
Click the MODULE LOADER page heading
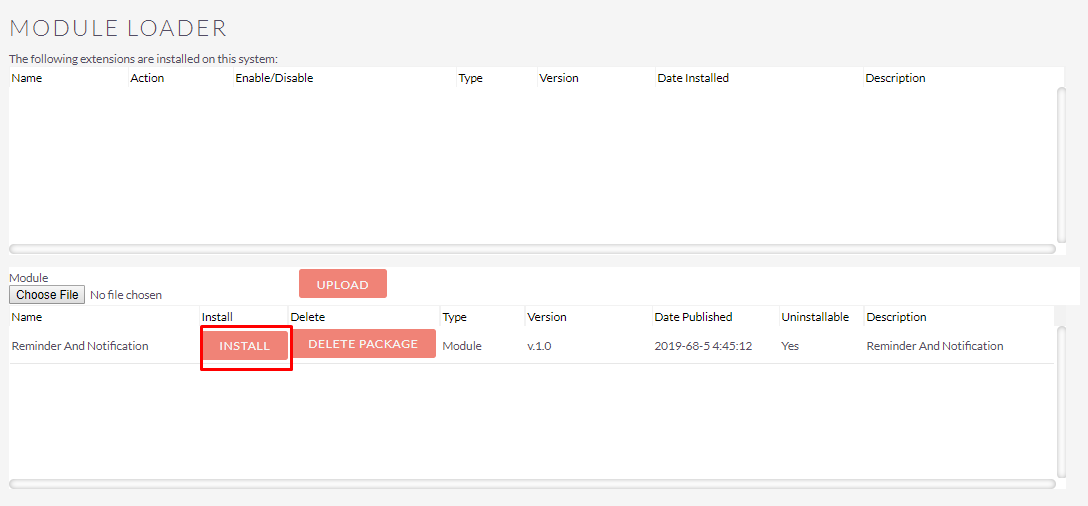point(118,28)
